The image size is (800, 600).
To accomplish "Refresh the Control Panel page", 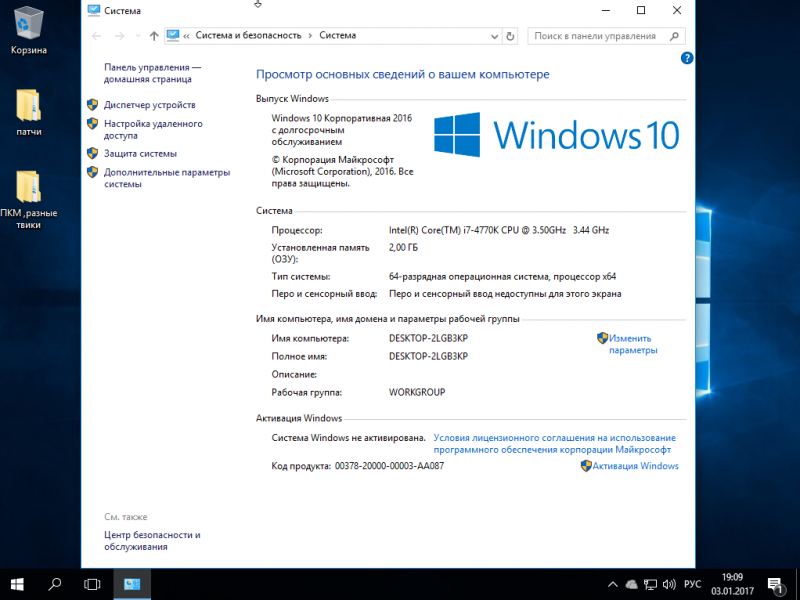I will [510, 36].
